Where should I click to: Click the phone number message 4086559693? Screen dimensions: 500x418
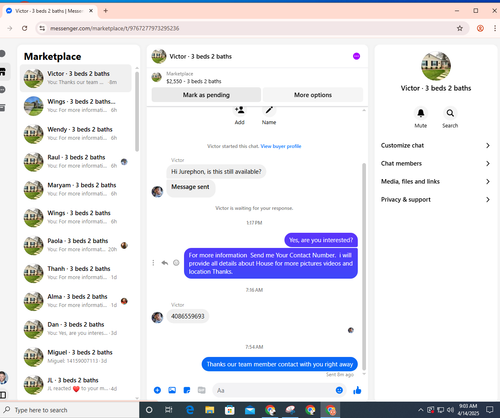pyautogui.click(x=188, y=316)
